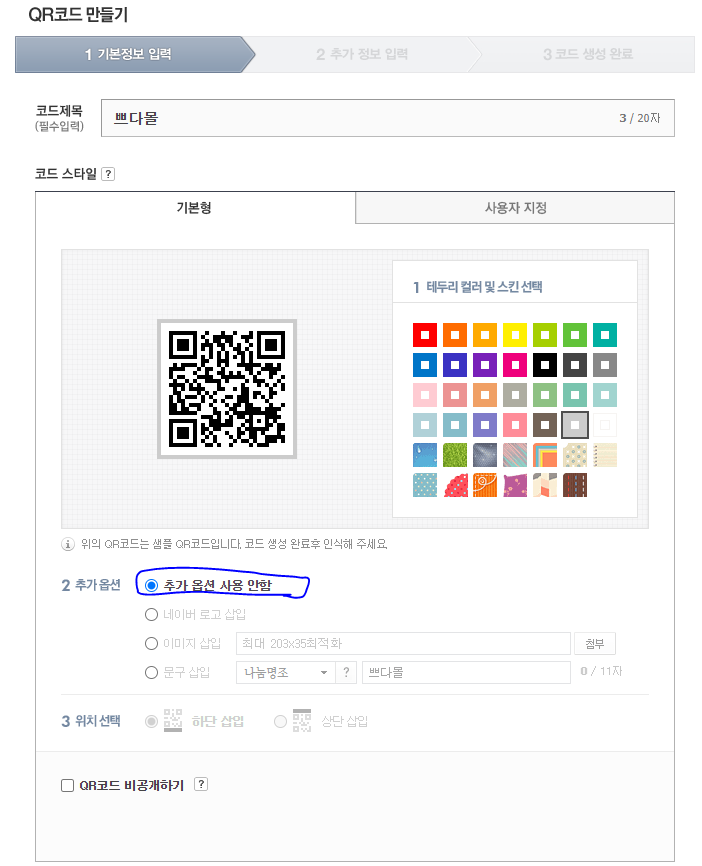Apply the orange stitched pocket skin
Screen dimensions: 702x866
[484, 484]
